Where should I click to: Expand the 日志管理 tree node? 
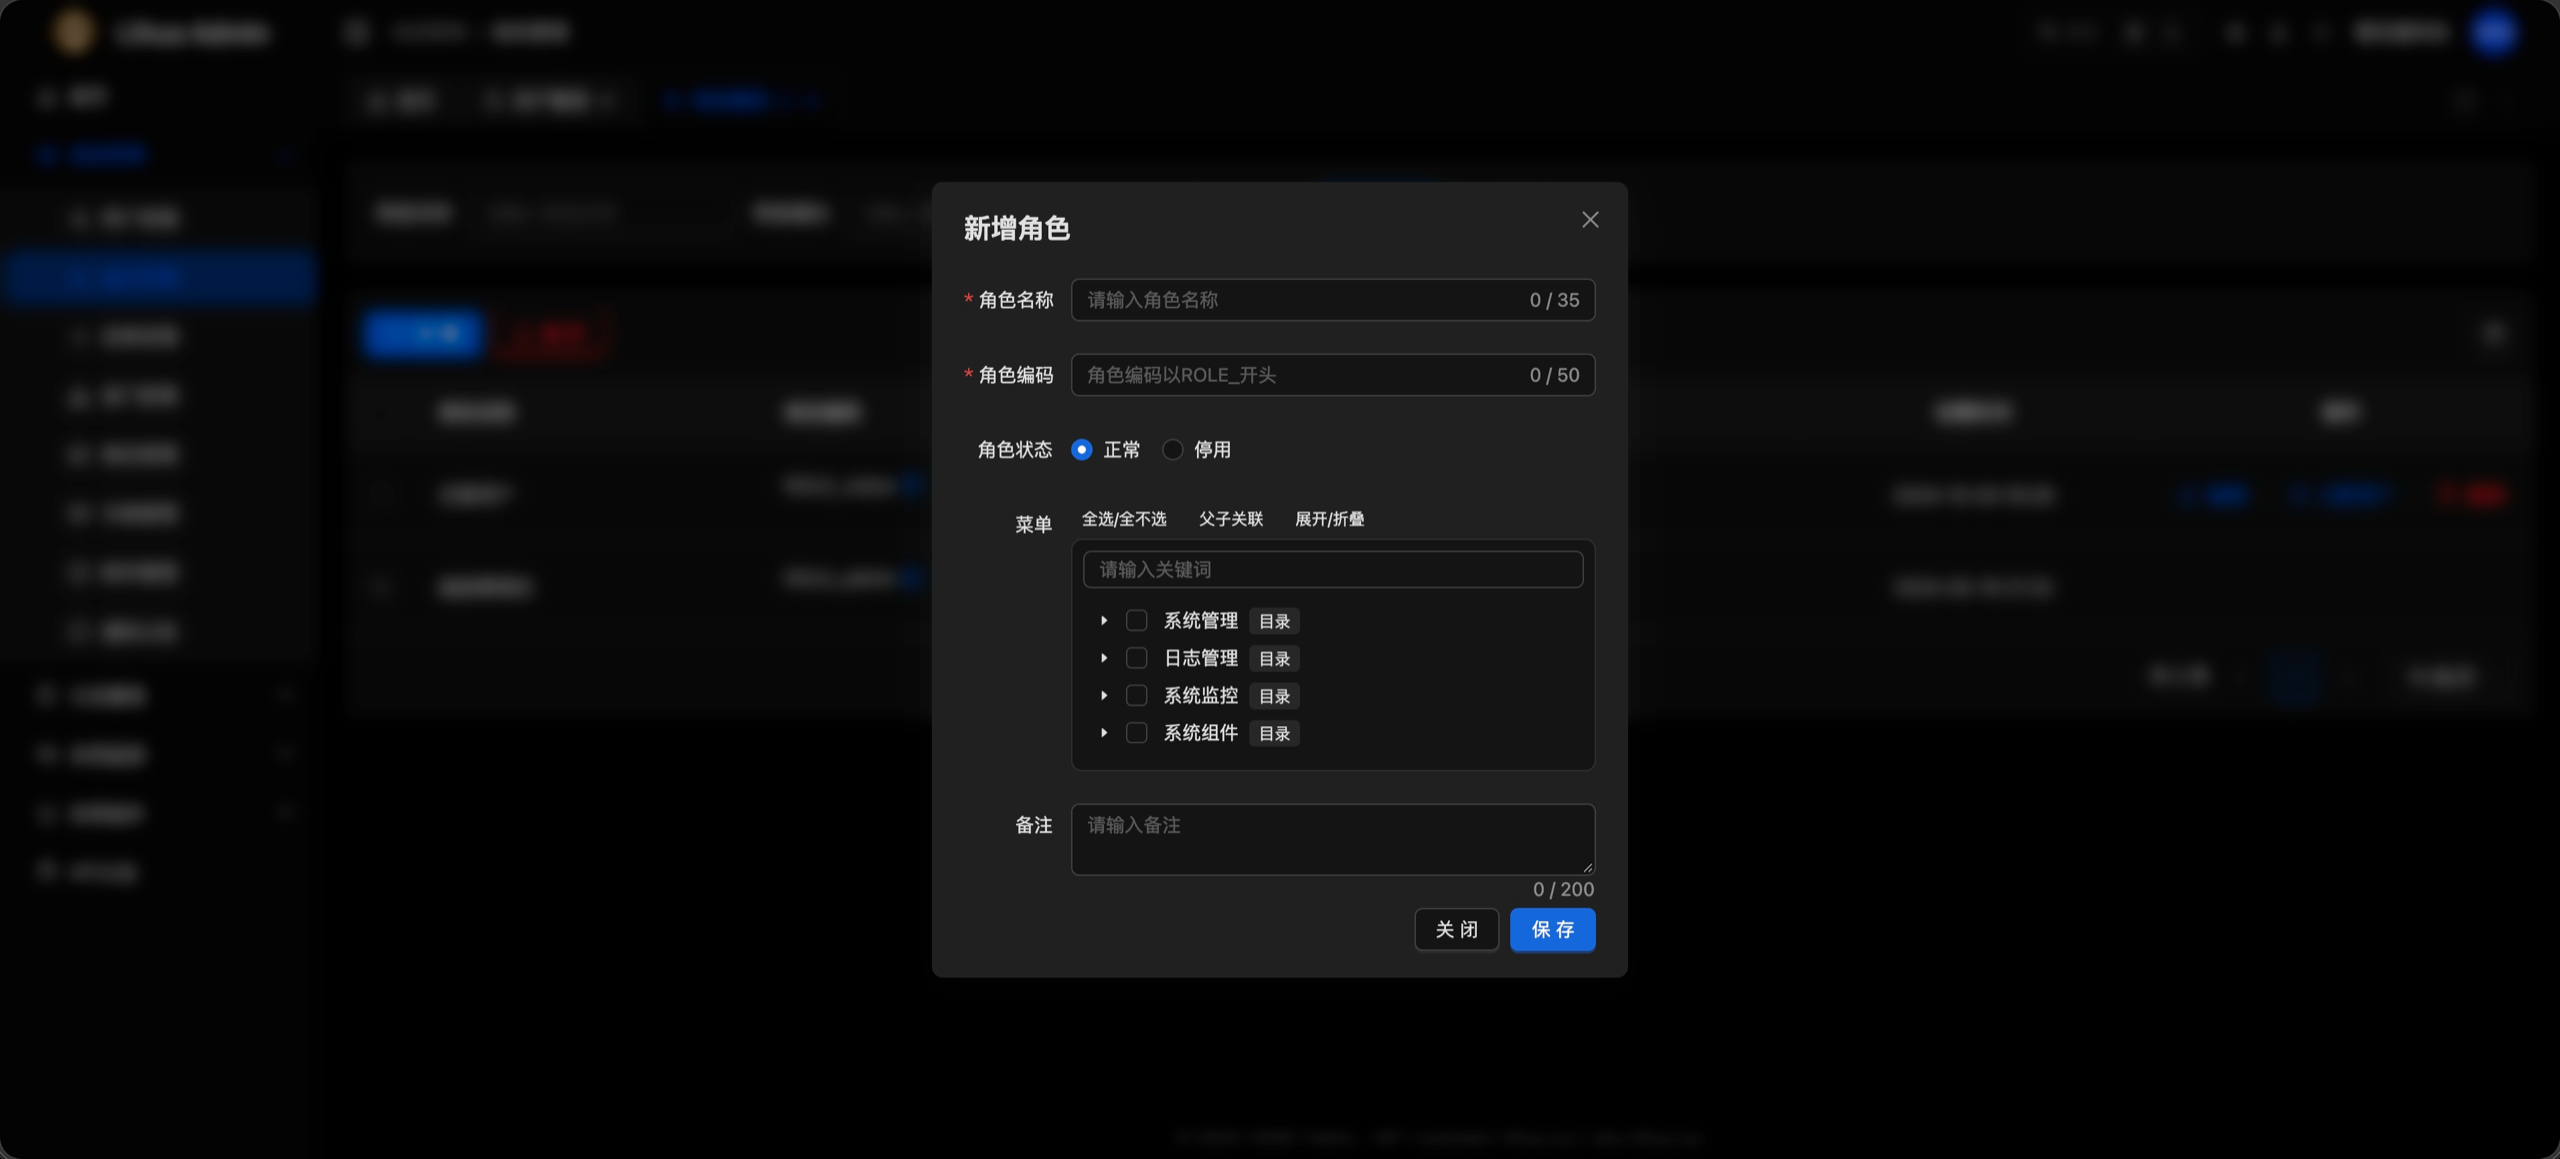click(1104, 658)
